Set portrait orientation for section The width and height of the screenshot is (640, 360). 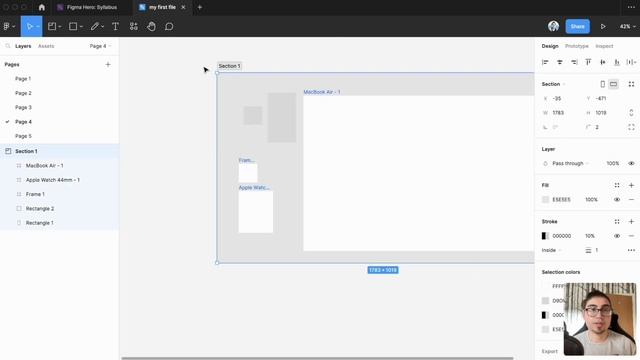point(602,84)
